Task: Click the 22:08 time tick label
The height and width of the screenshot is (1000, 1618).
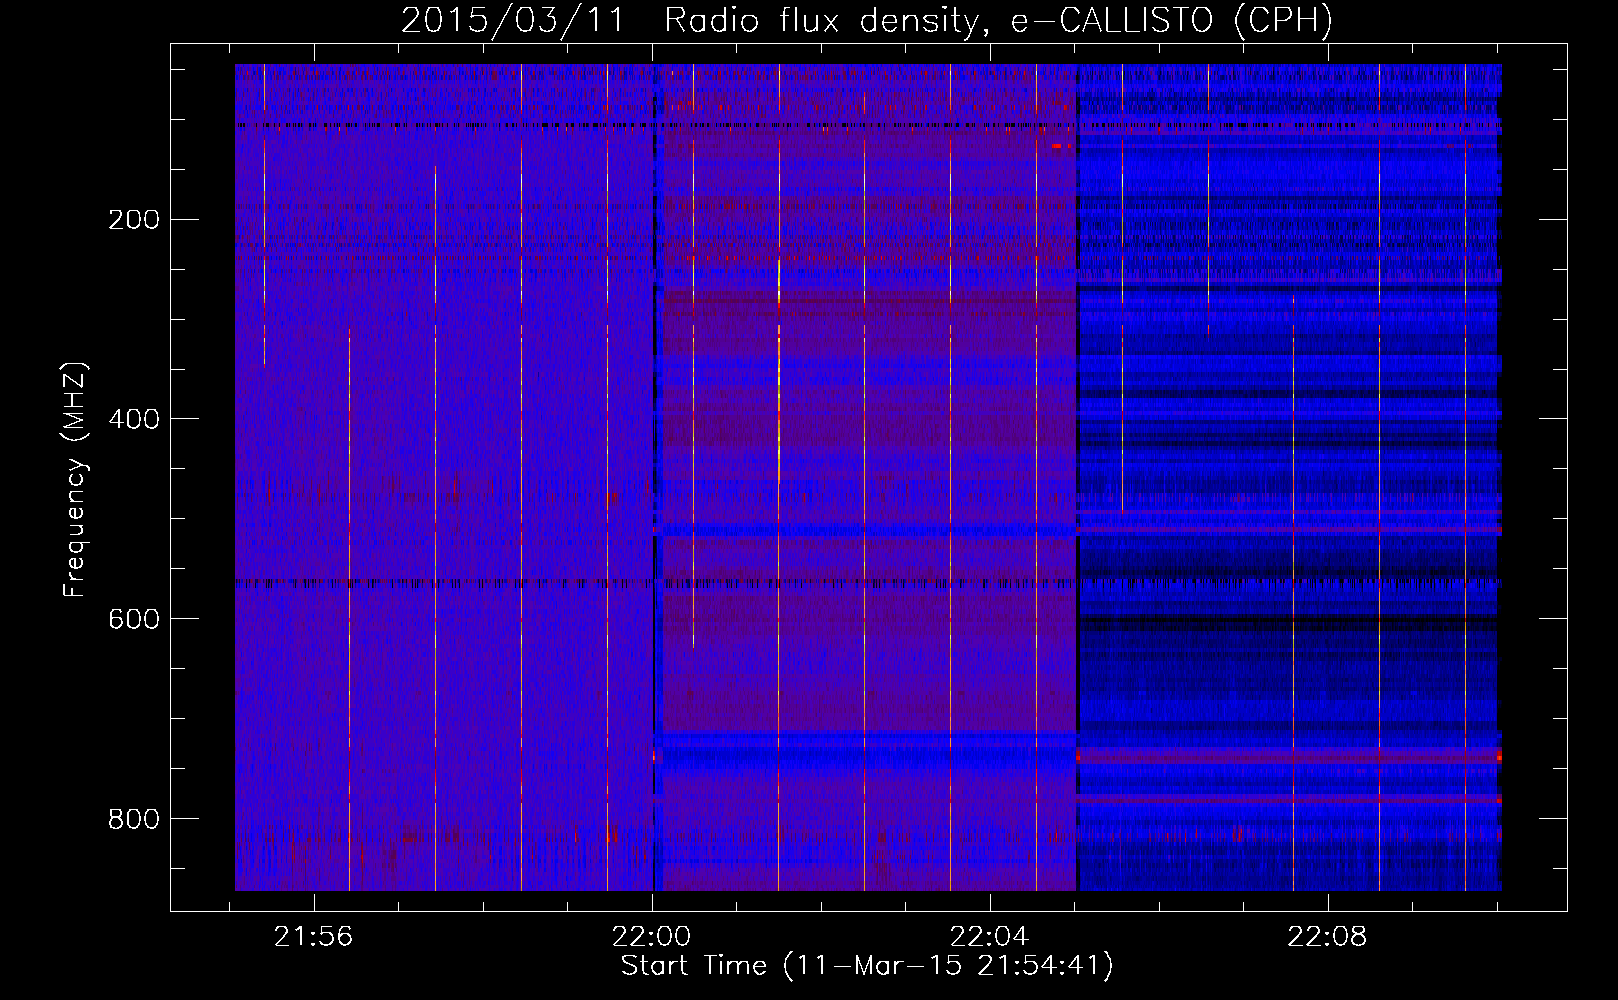Action: point(1327,937)
